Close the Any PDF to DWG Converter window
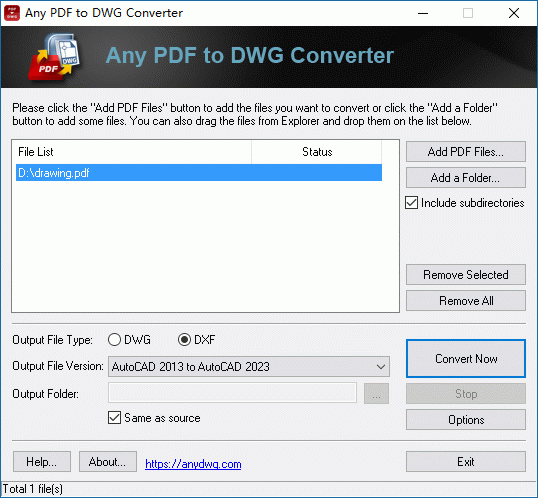Viewport: 538px width, 498px height. click(x=514, y=13)
